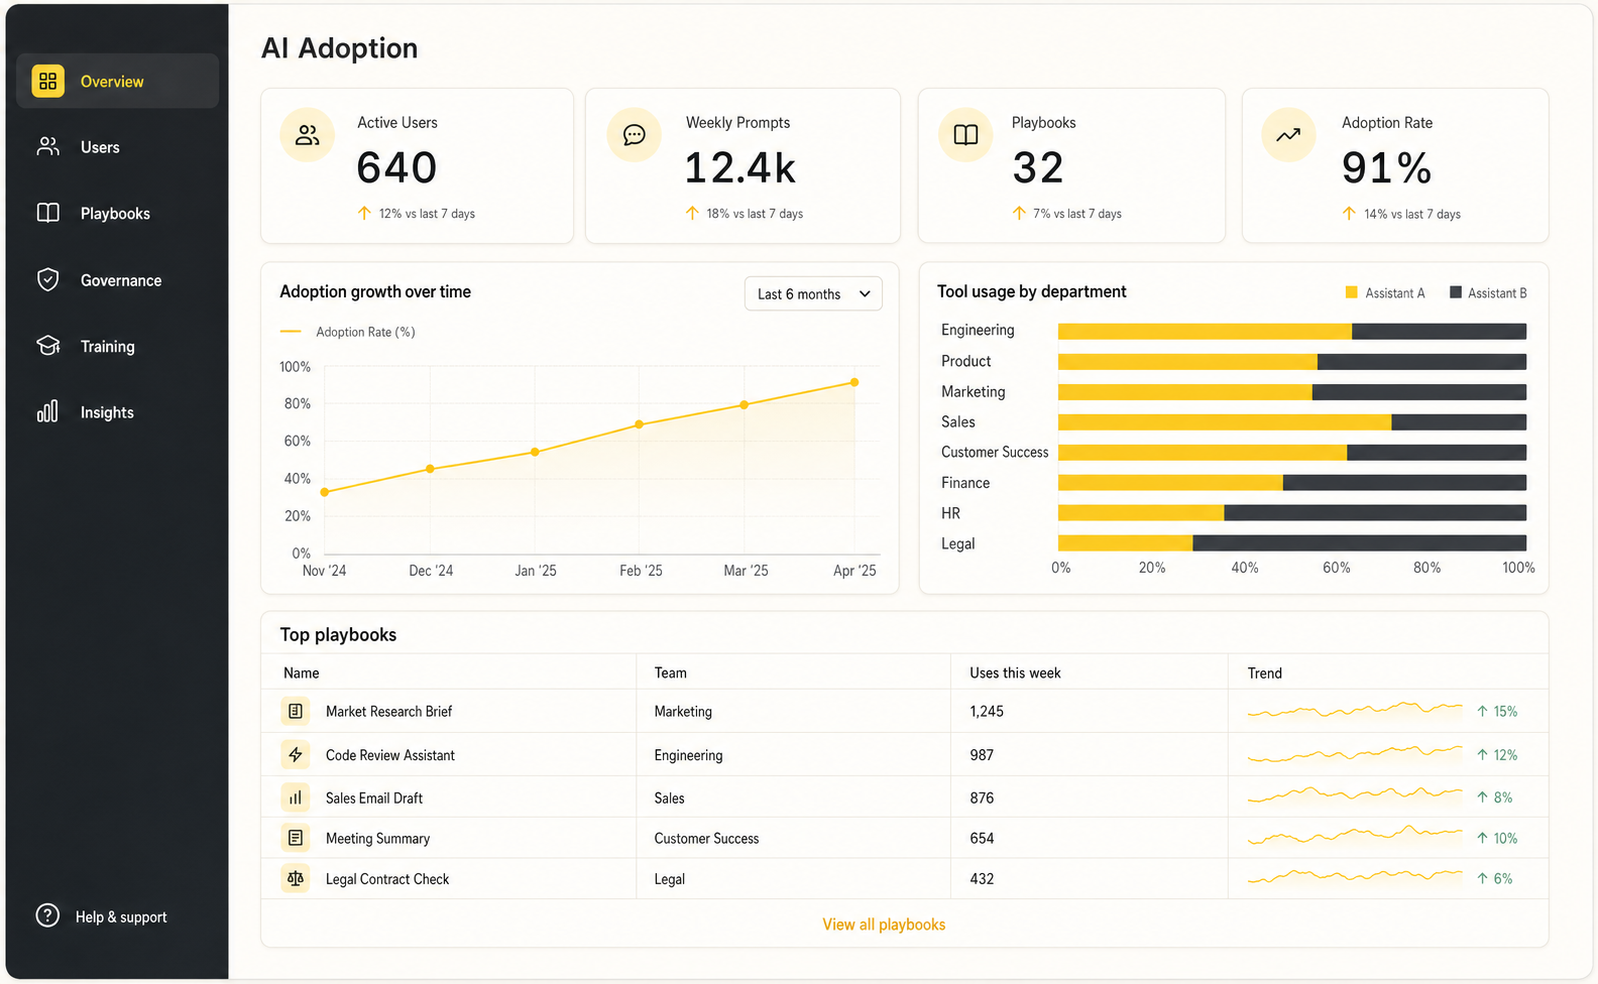Click the Governance shield icon in sidebar
Screen dimensions: 1598x984
coord(47,280)
